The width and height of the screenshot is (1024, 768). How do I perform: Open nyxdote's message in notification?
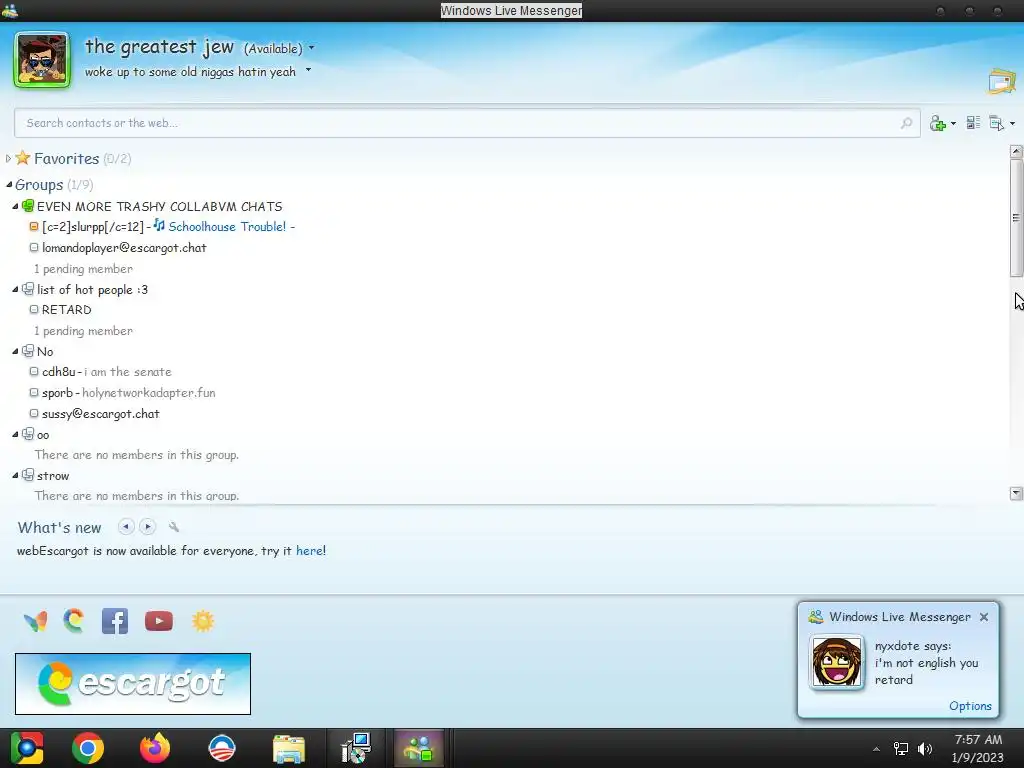click(927, 663)
